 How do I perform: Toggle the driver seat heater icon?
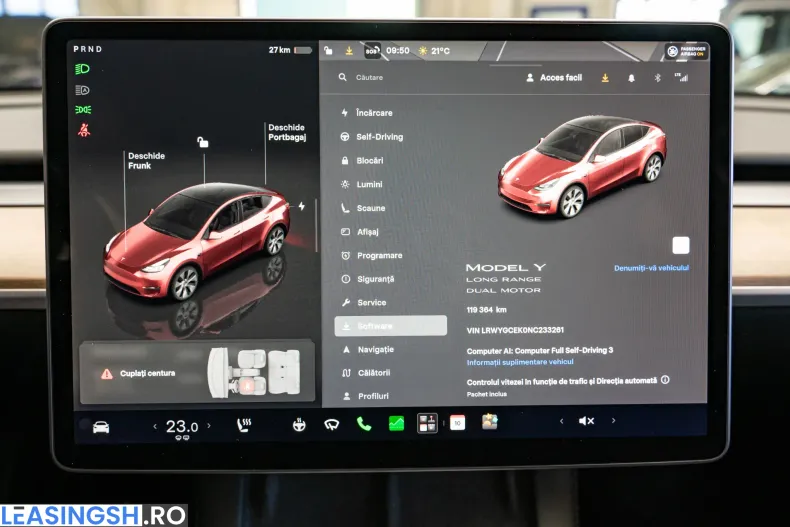pyautogui.click(x=244, y=425)
